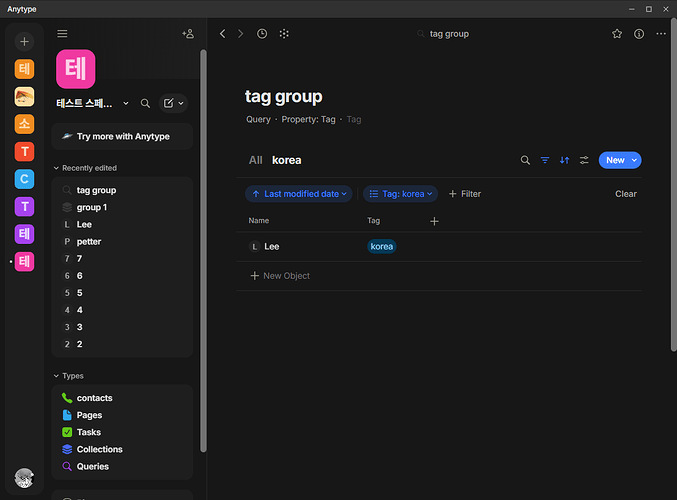Open the graph view icon

(x=284, y=34)
